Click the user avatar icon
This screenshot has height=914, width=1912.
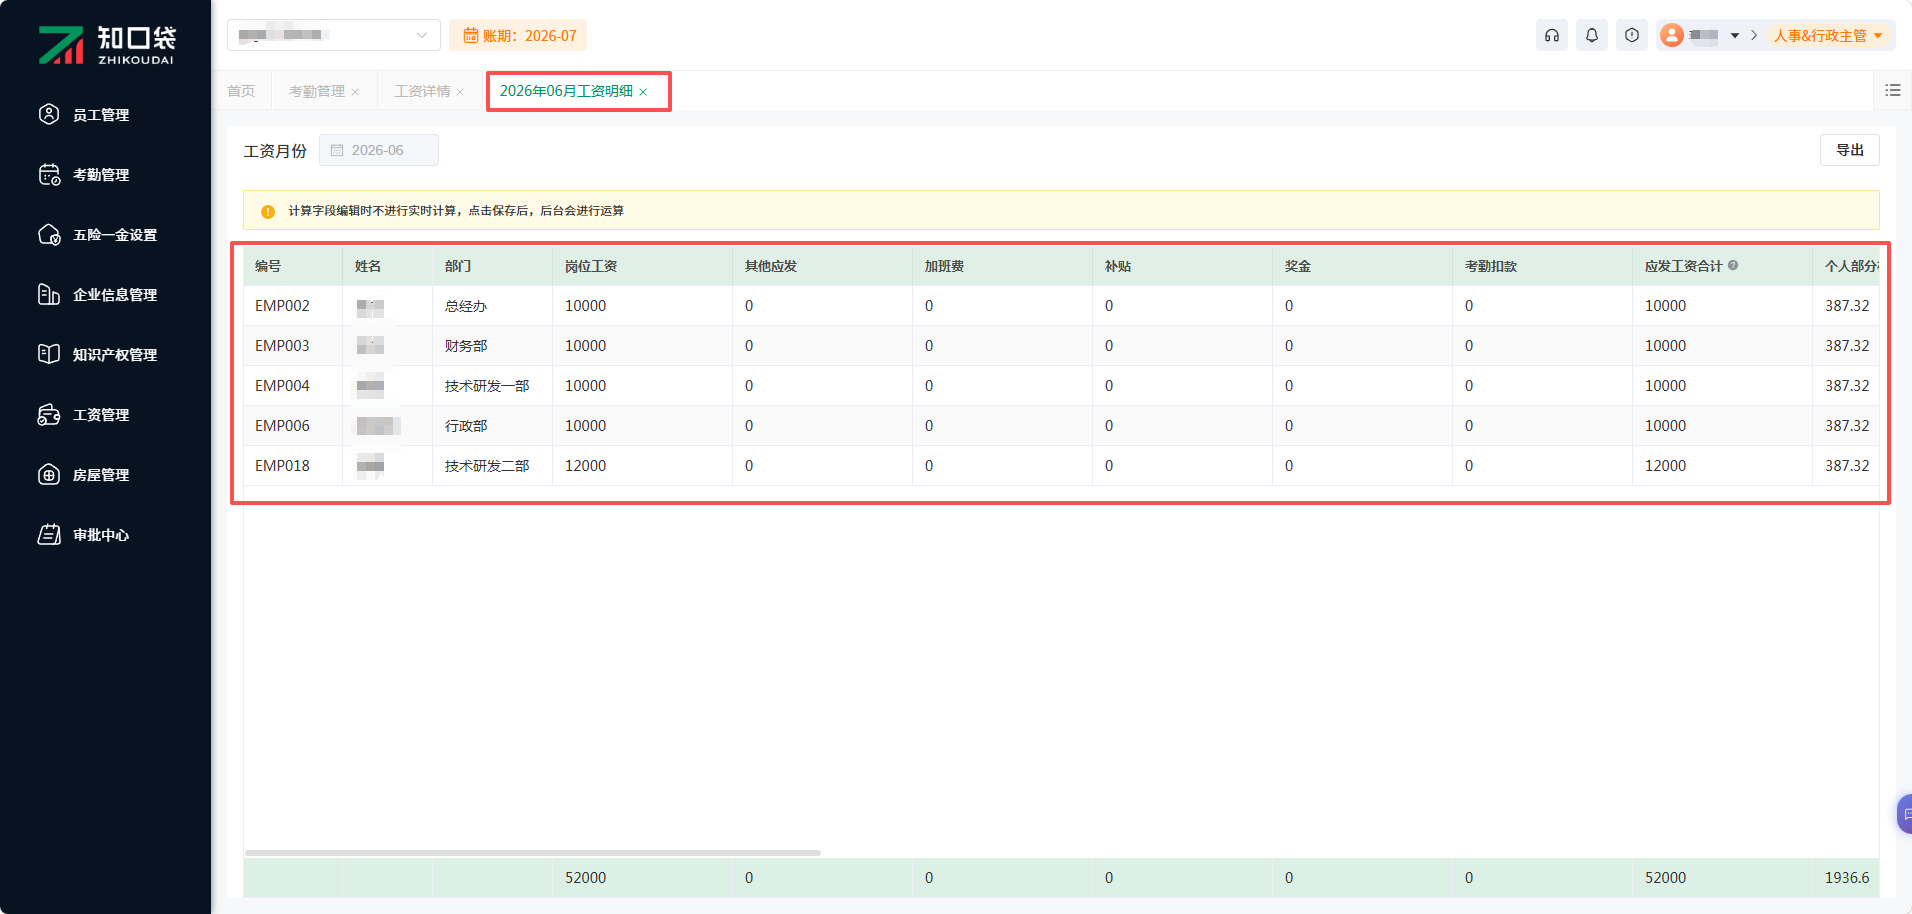click(x=1672, y=35)
